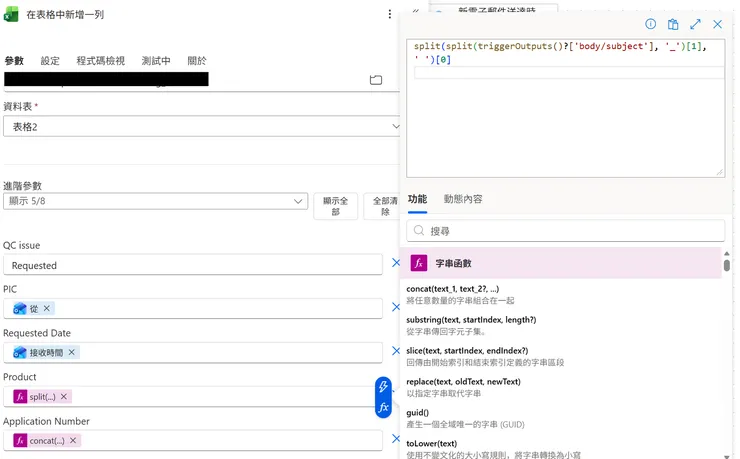Click inside the Product input field
The width and height of the screenshot is (740, 459).
[193, 397]
